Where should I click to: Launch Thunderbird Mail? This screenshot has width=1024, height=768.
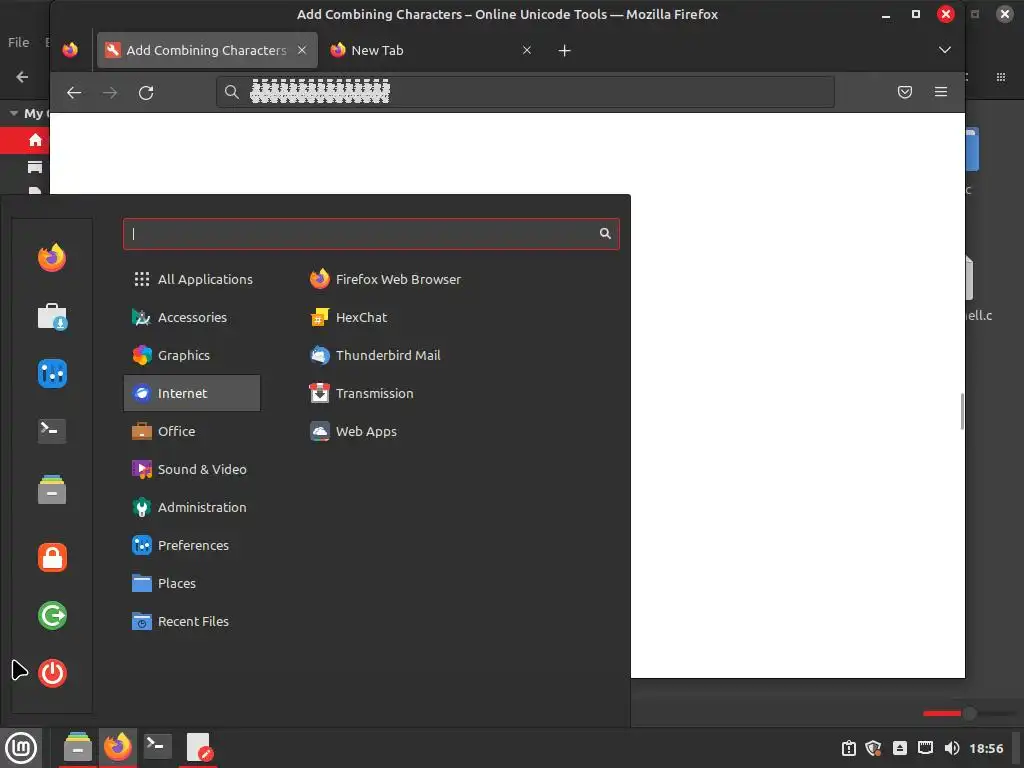tap(376, 355)
